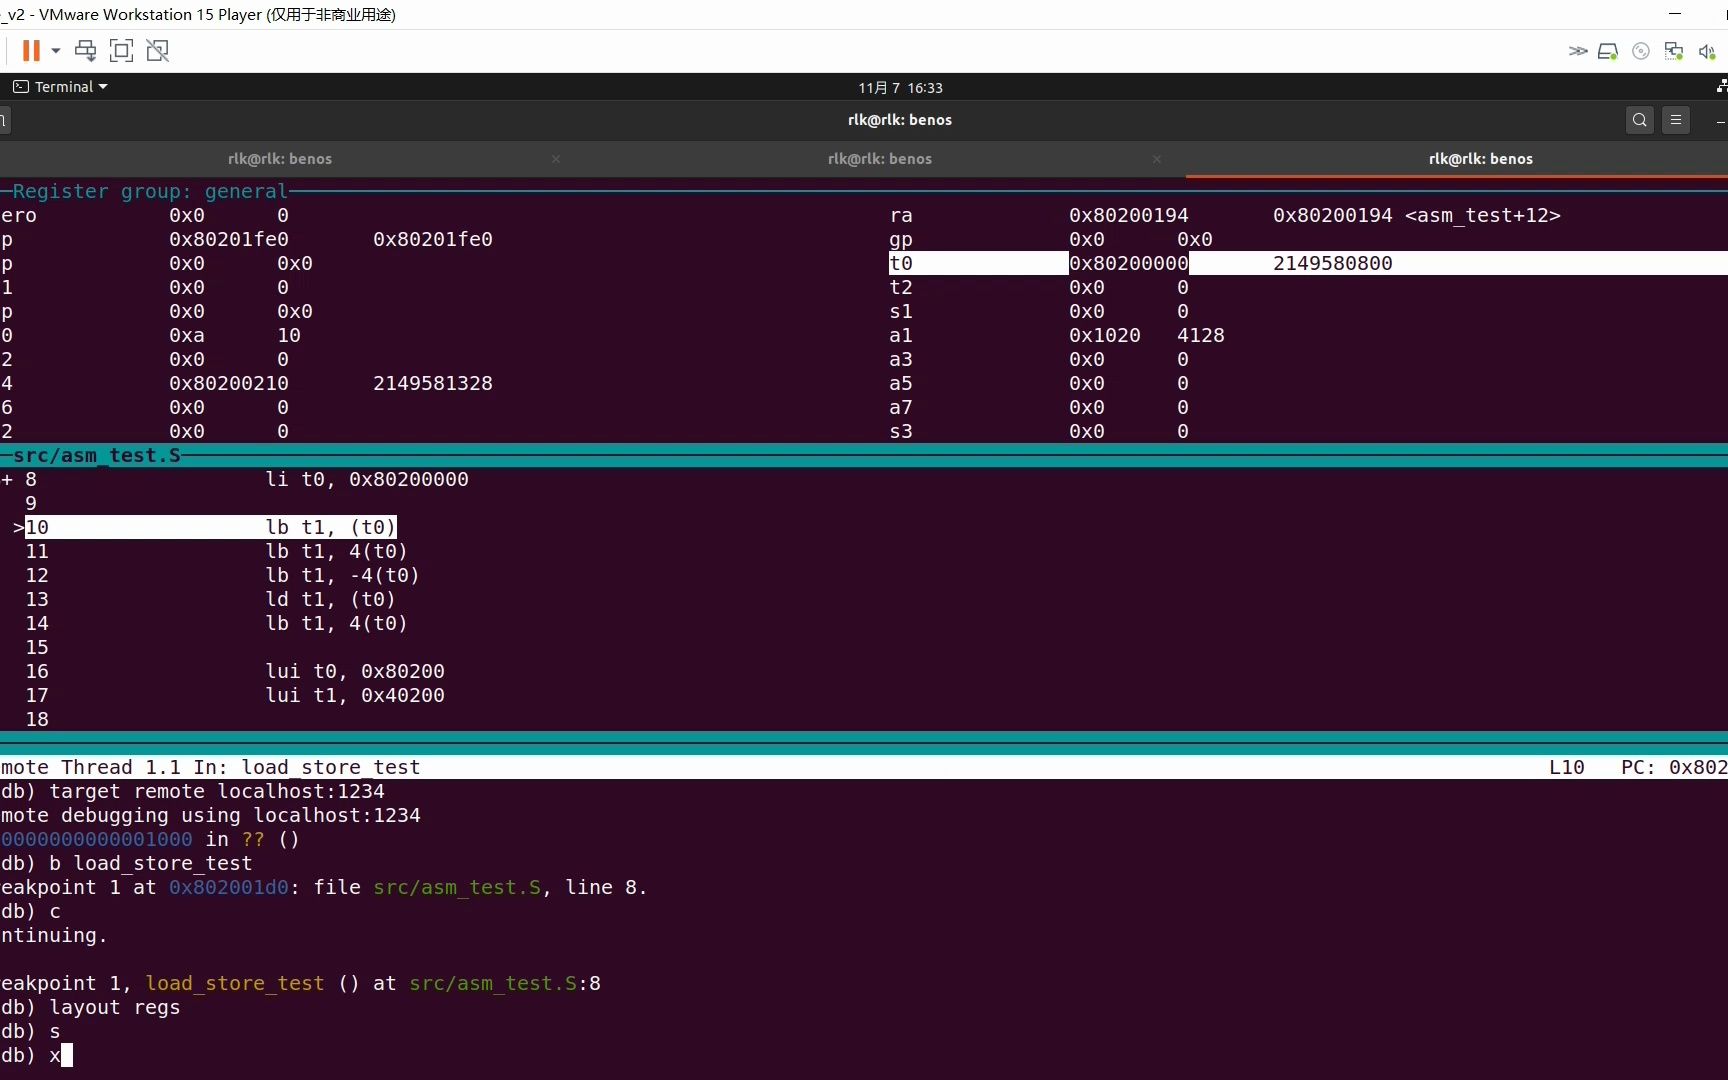The image size is (1728, 1080).
Task: Click register value 0x80201fe0
Action: pos(228,239)
